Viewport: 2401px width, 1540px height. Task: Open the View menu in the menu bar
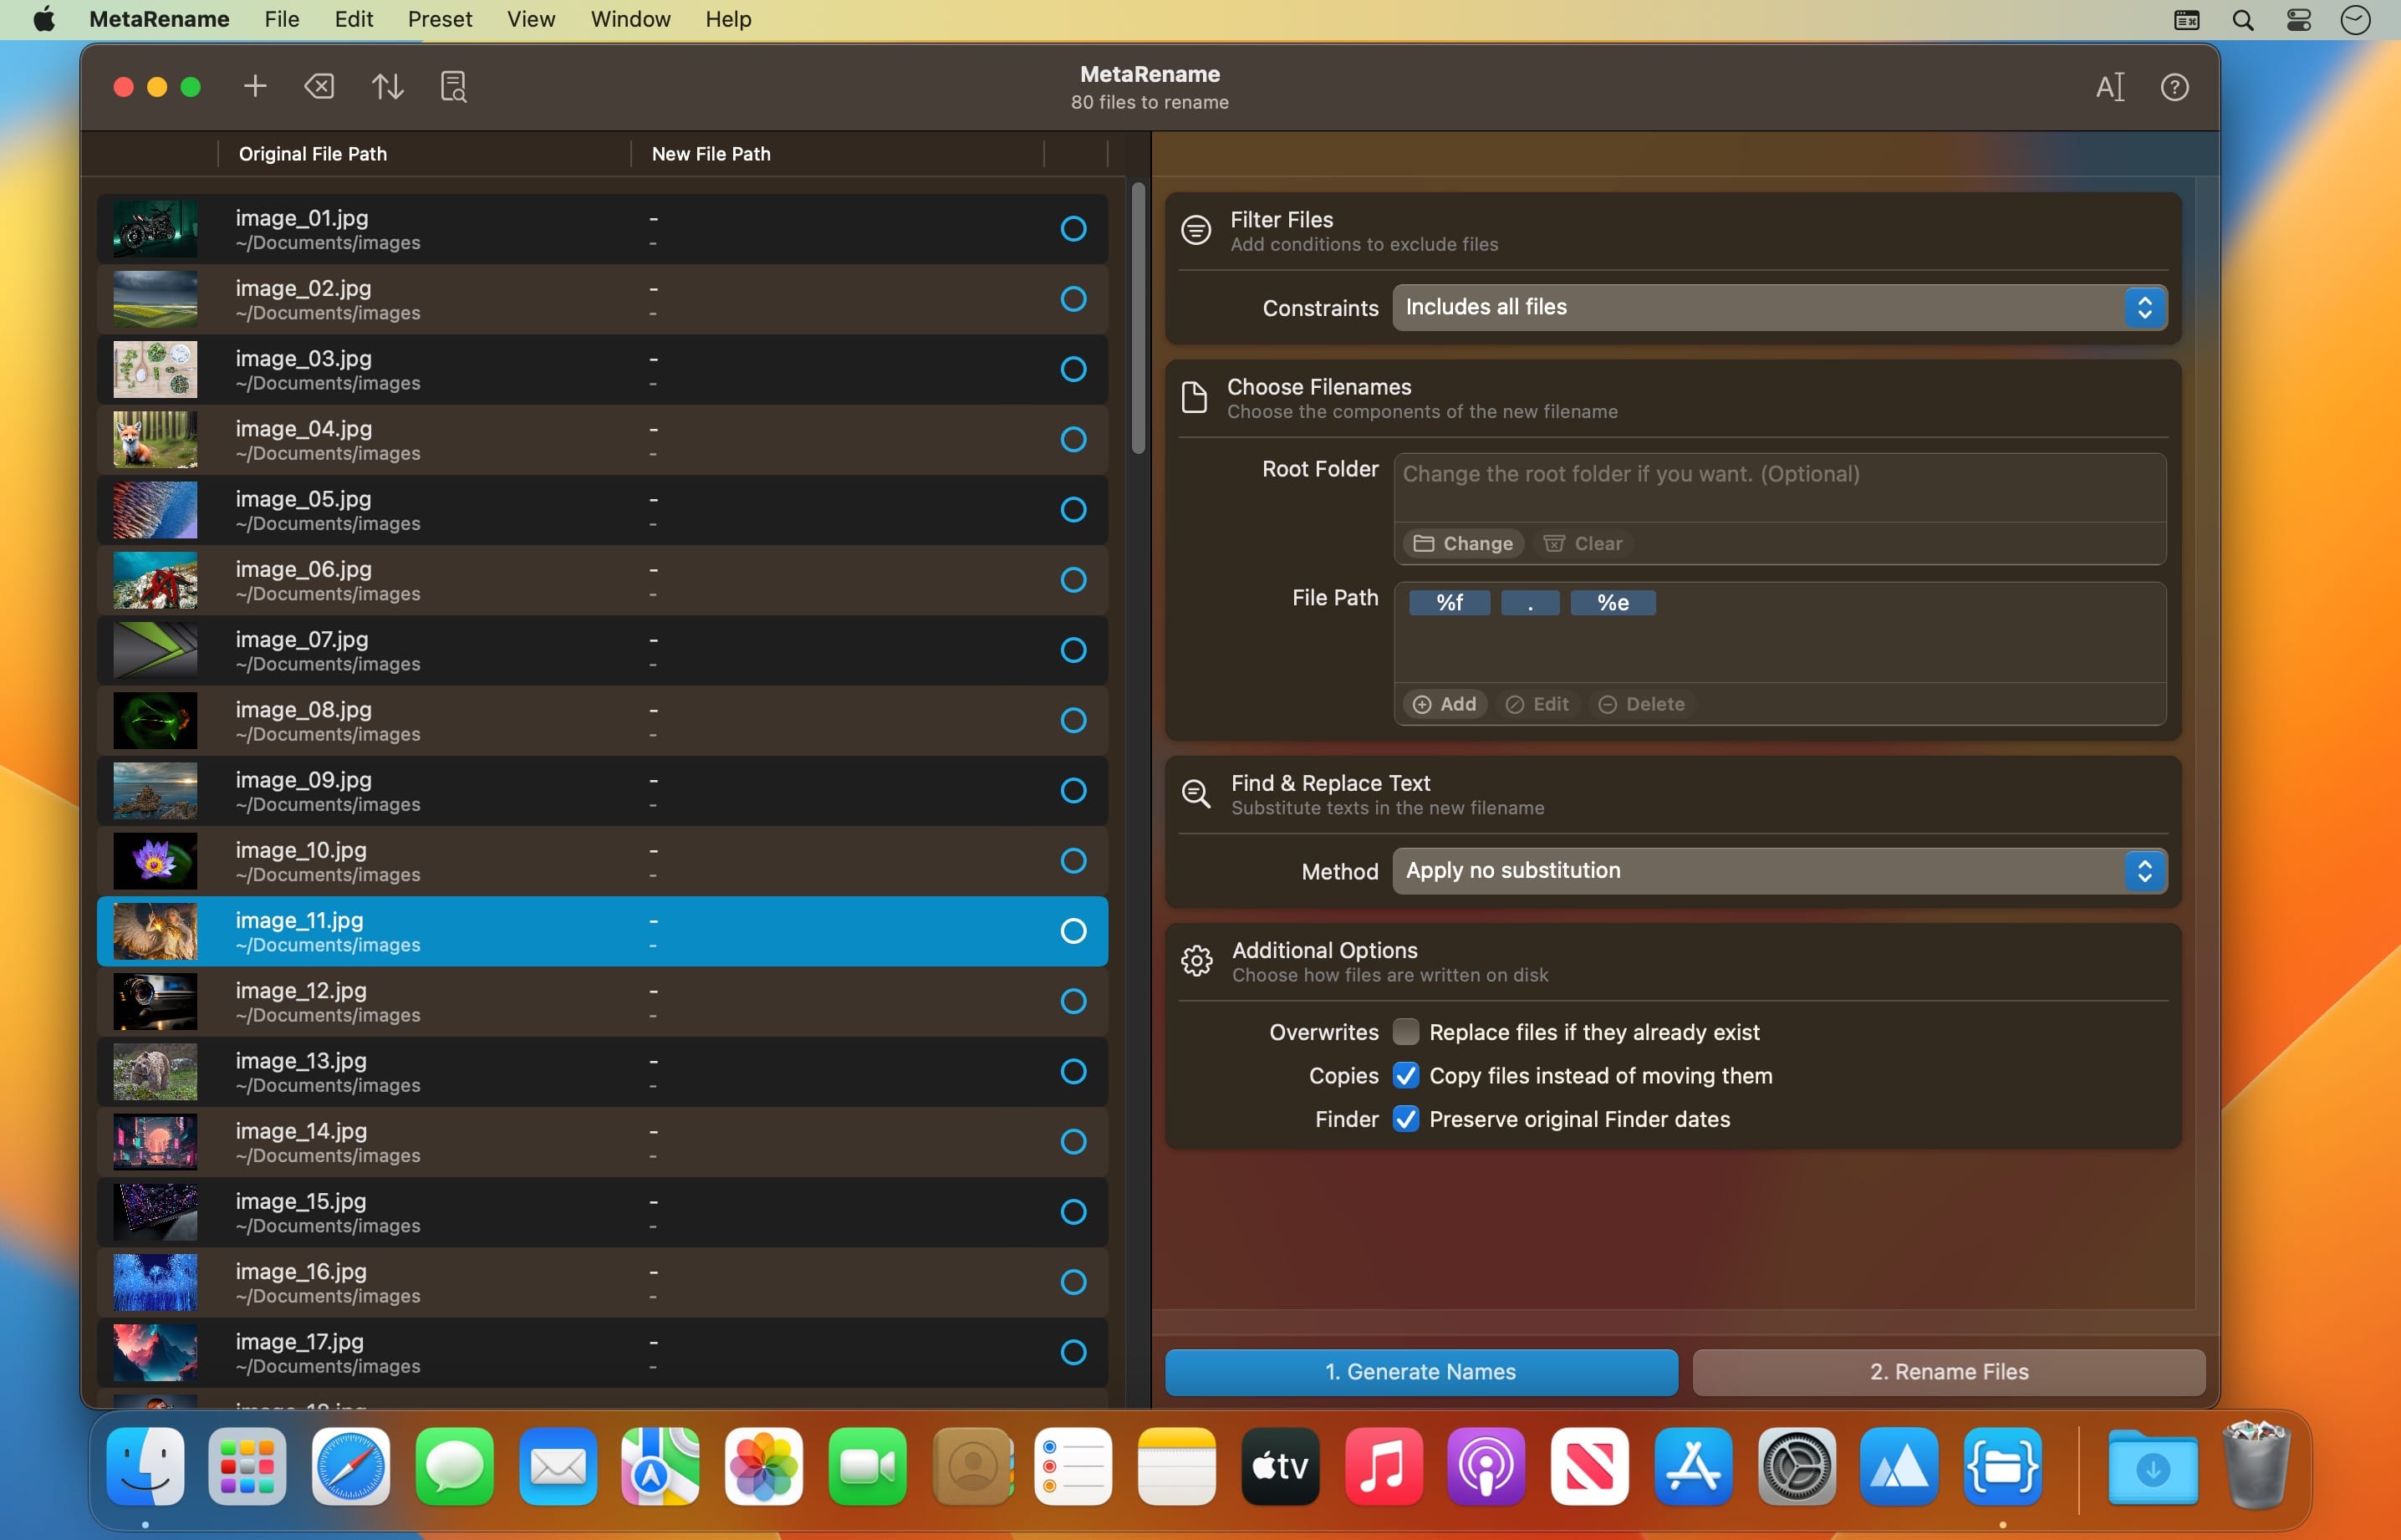coord(530,19)
